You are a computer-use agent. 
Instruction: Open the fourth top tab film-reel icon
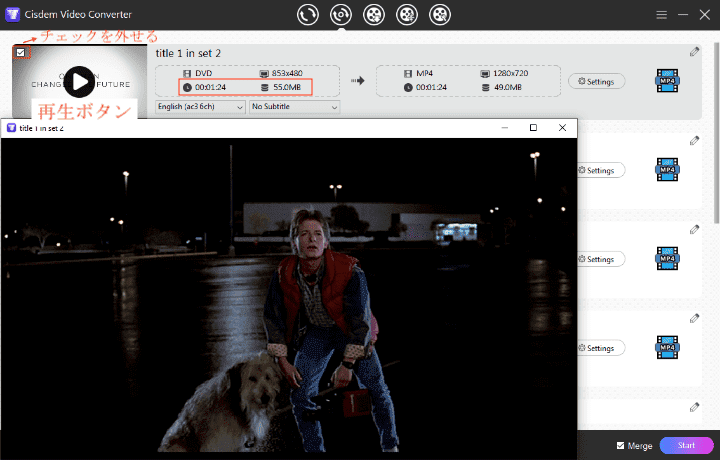pyautogui.click(x=407, y=15)
